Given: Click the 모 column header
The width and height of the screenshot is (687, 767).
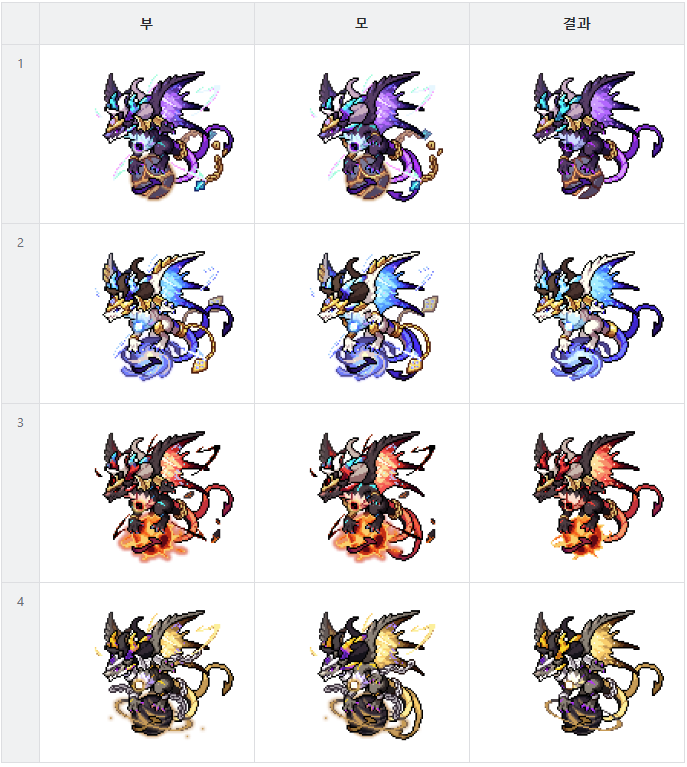Looking at the screenshot, I should tap(362, 23).
